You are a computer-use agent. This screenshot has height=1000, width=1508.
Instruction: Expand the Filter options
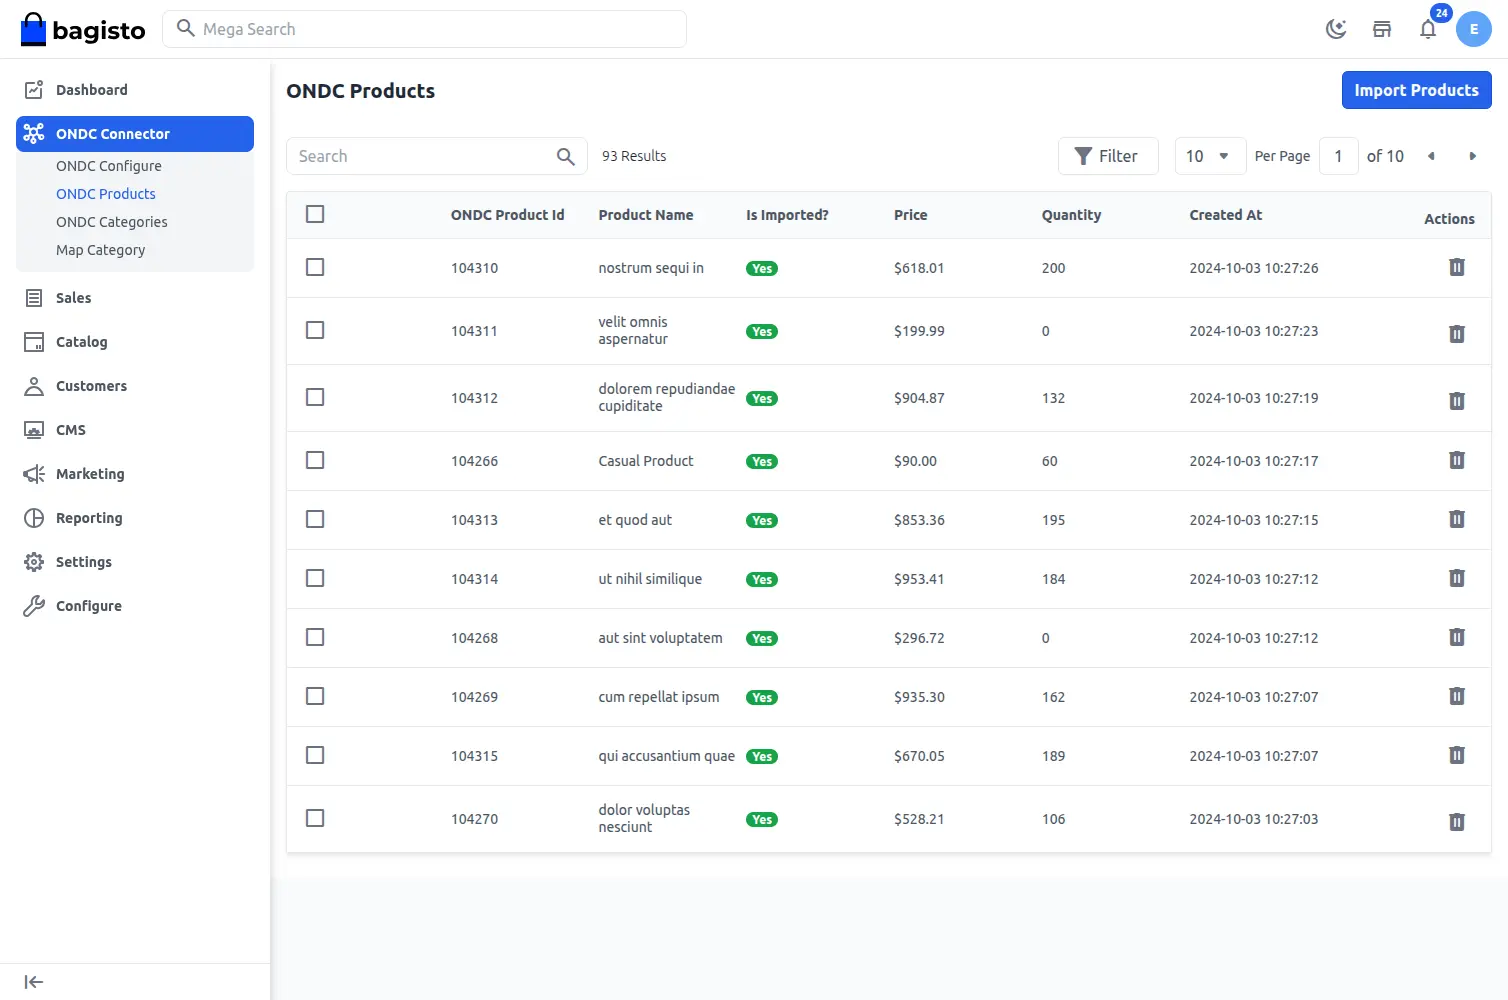click(x=1108, y=156)
